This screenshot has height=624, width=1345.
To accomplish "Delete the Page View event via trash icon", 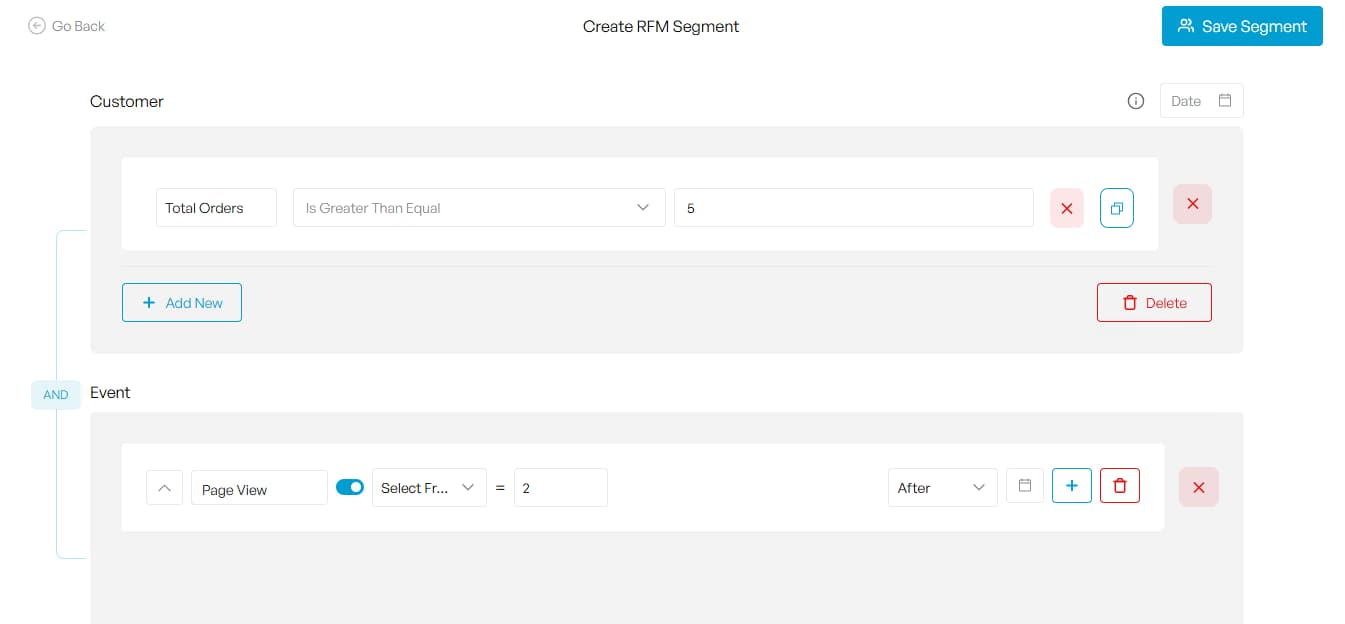I will click(1119, 486).
